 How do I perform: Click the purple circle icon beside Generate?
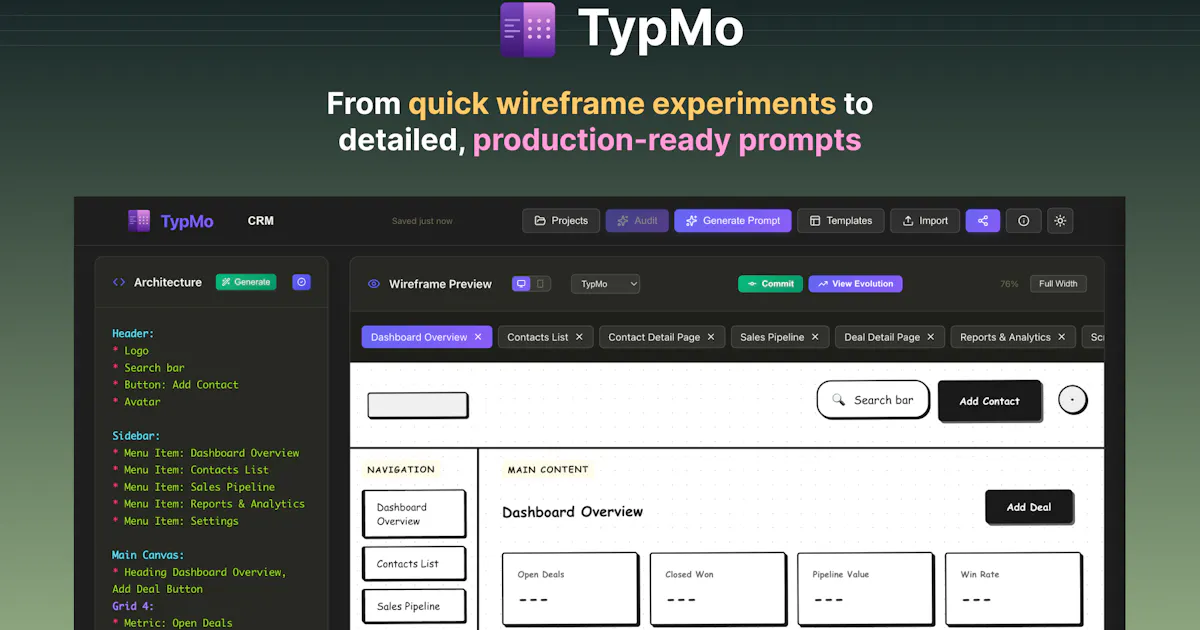(301, 282)
